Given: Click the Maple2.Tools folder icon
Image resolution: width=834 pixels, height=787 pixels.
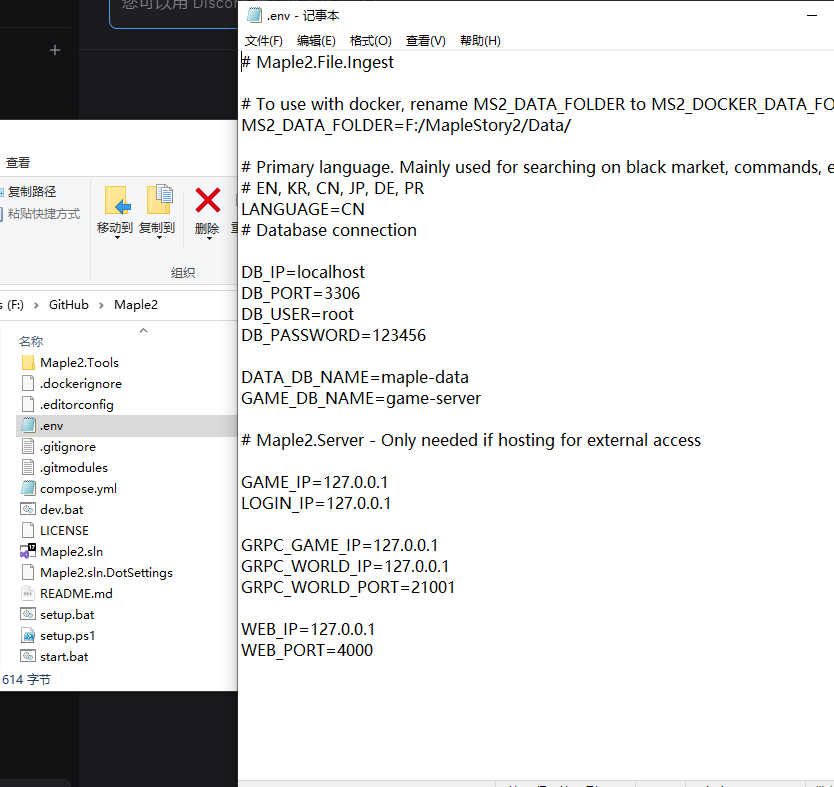Looking at the screenshot, I should pos(28,363).
